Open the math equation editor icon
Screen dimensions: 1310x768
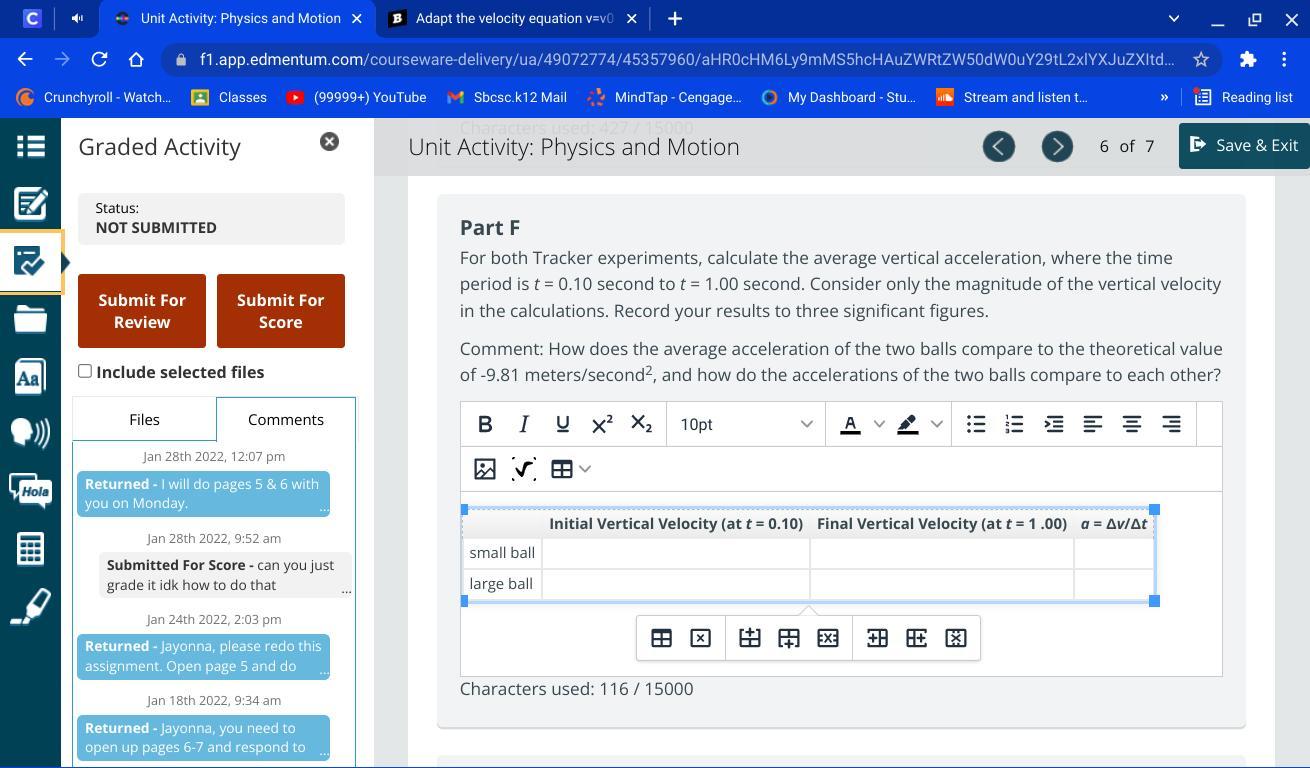pos(524,469)
